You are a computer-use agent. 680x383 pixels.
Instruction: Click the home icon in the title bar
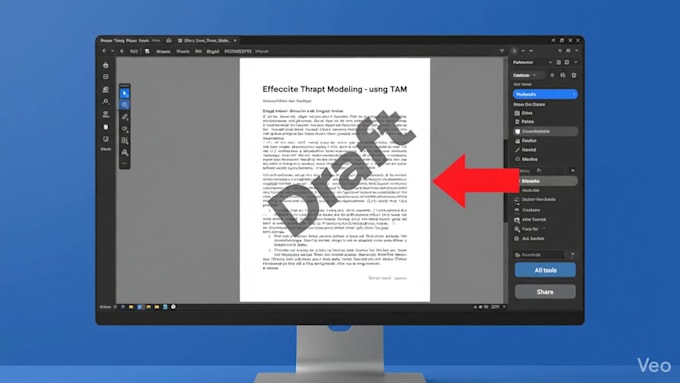click(x=169, y=40)
